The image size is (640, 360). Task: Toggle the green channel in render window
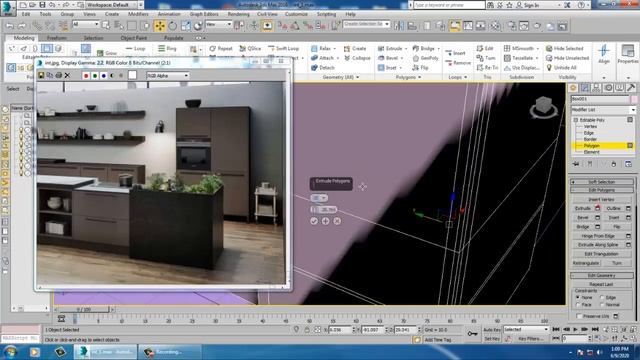(x=95, y=76)
